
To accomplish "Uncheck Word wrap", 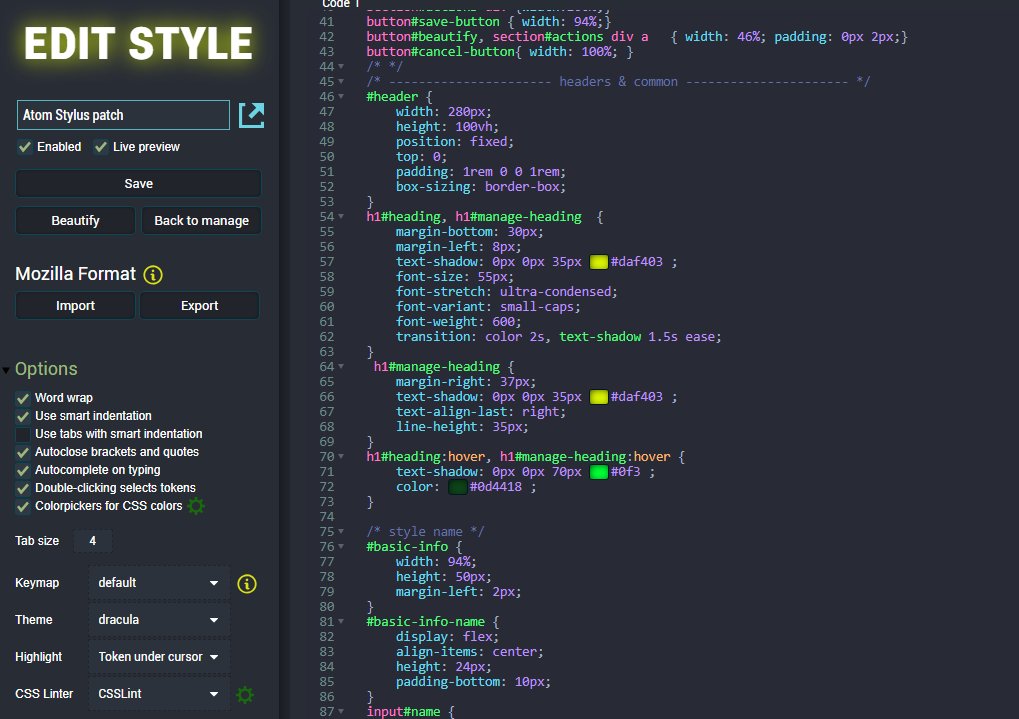I will click(23, 398).
